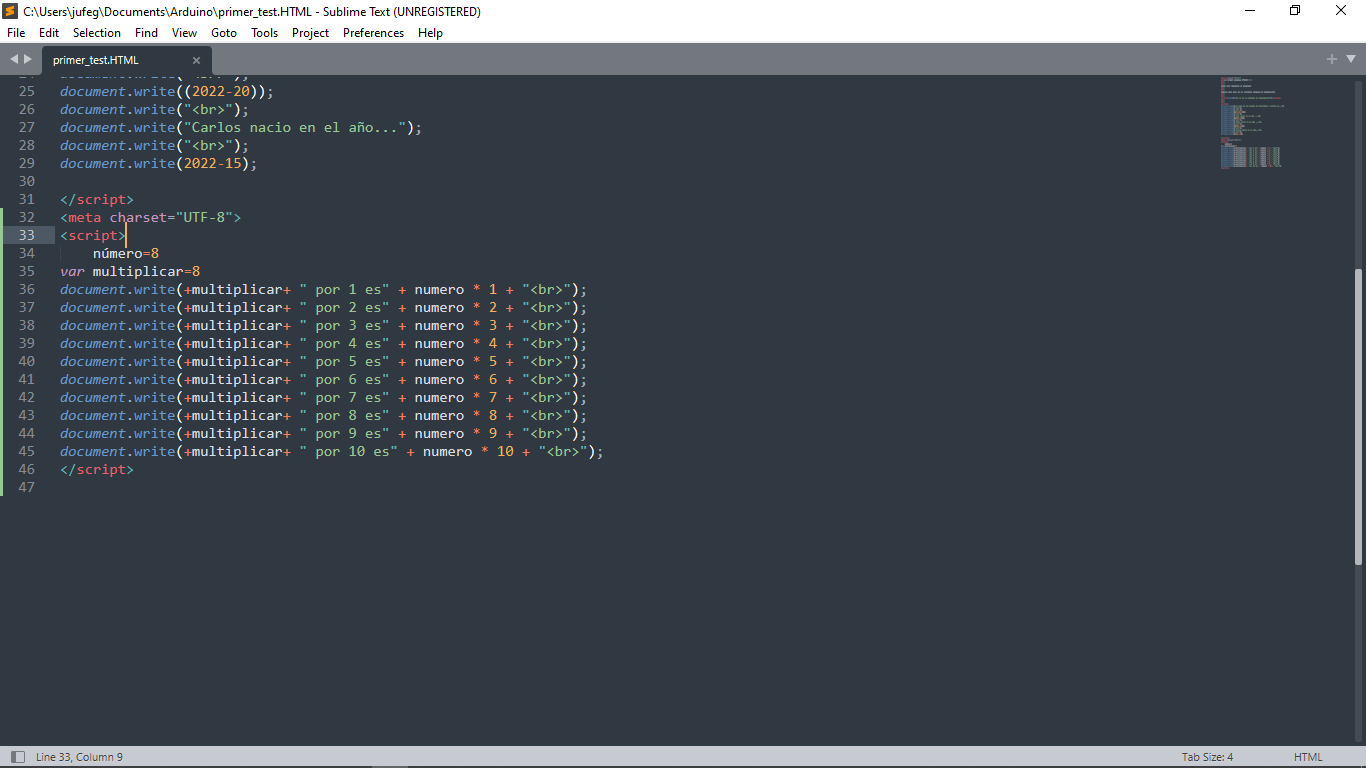Click the 'por 10 es' line of code
This screenshot has width=1366, height=768.
pyautogui.click(x=332, y=451)
